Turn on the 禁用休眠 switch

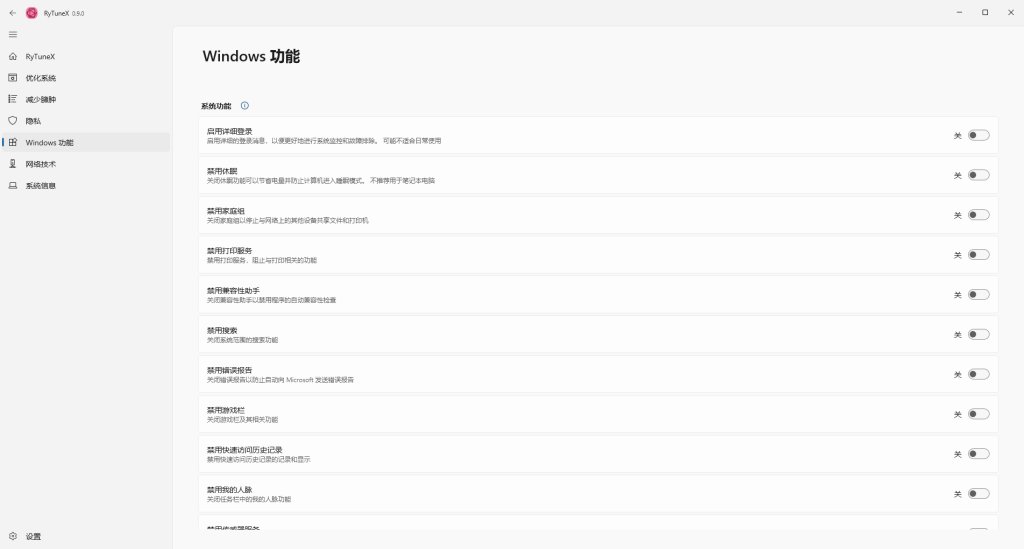click(x=978, y=175)
